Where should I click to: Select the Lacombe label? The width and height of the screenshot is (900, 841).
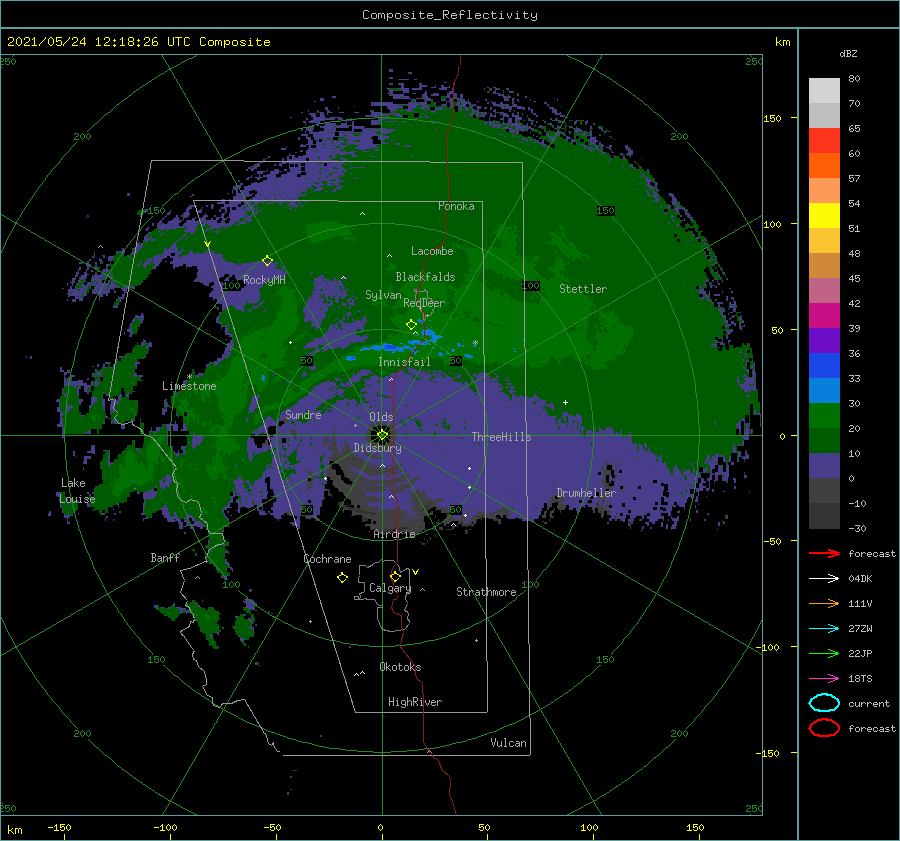pos(432,251)
